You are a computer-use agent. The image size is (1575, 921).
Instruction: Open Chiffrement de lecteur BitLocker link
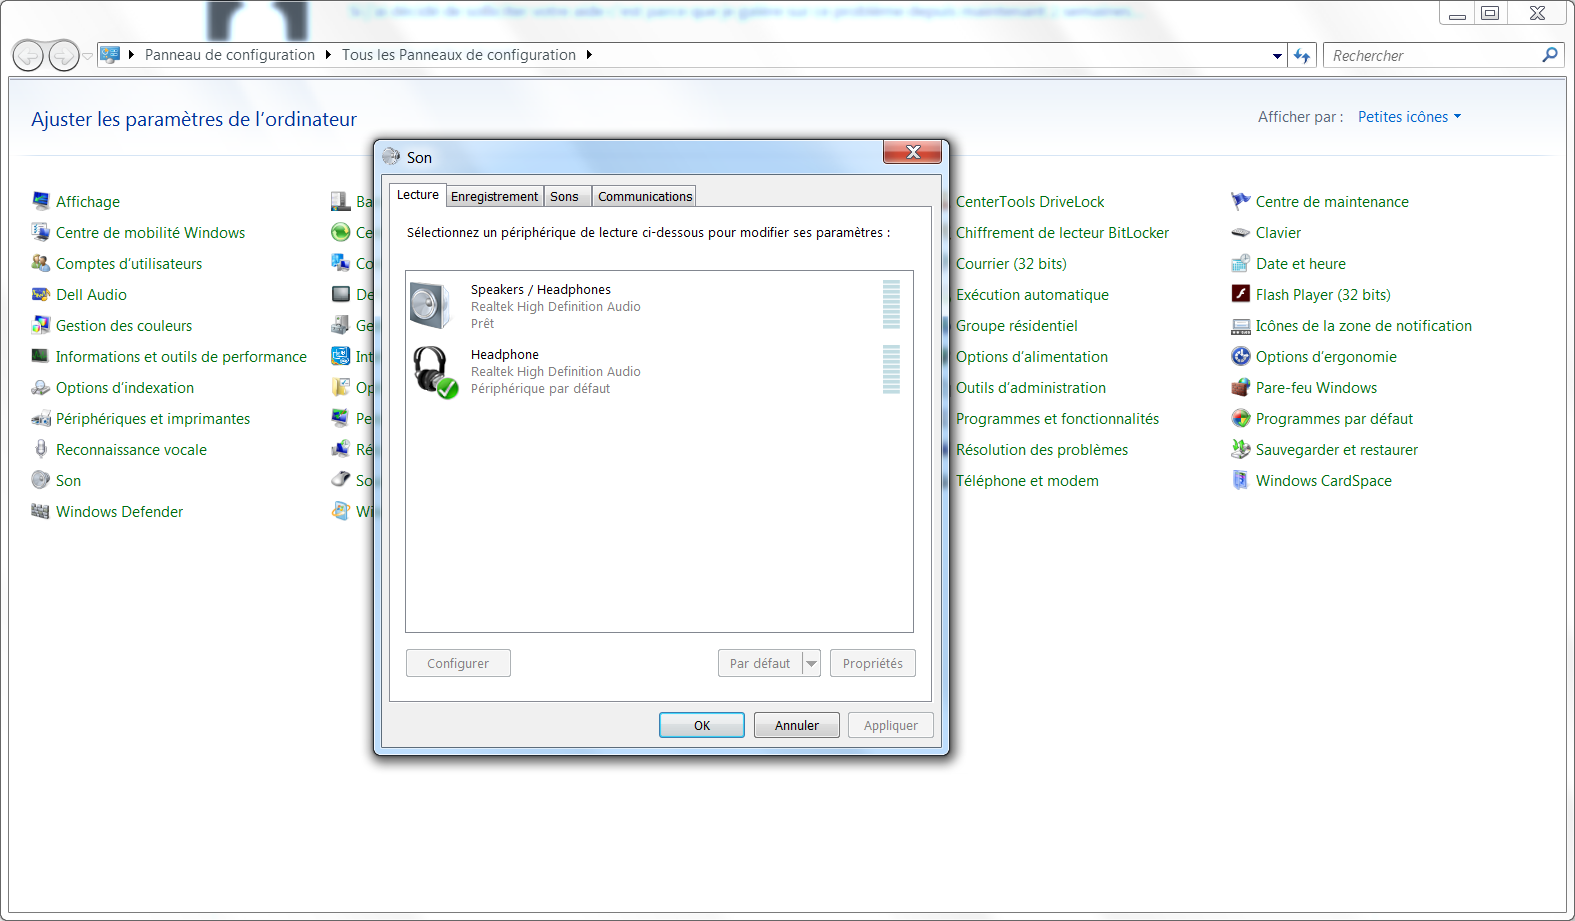(1062, 232)
